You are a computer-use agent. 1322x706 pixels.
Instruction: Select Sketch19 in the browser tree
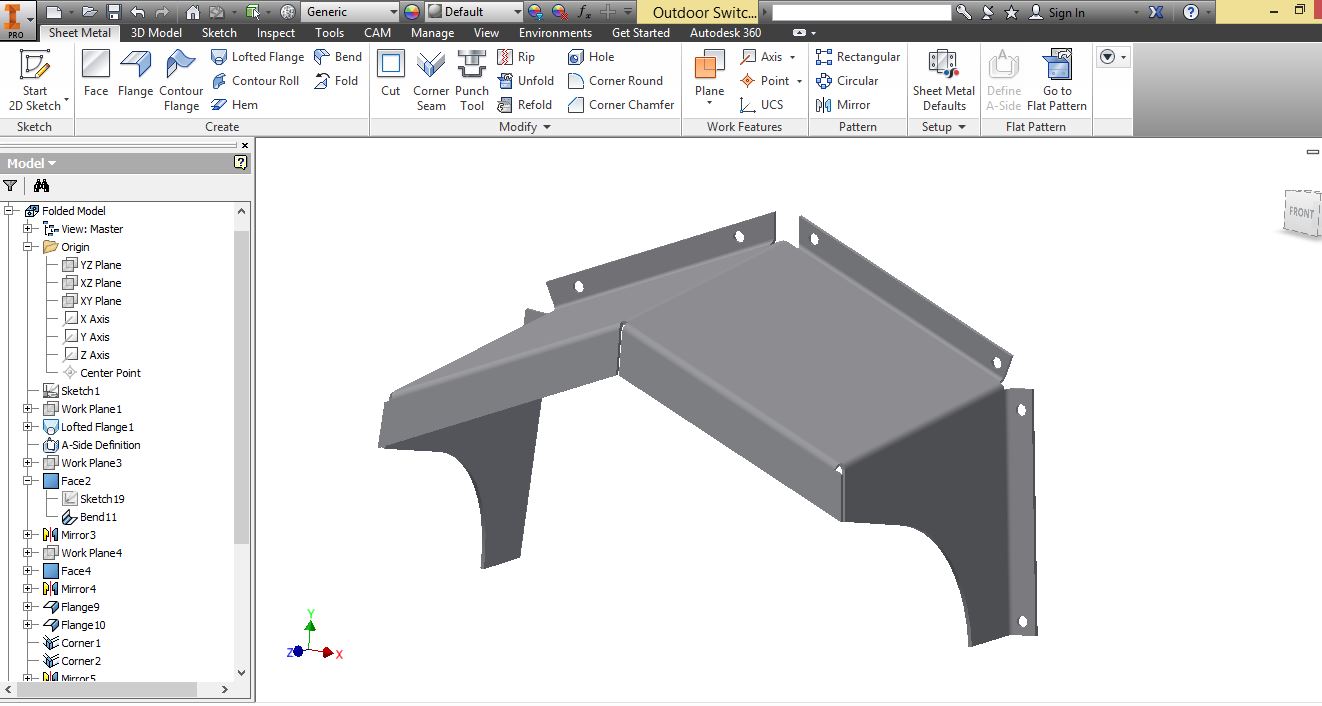click(x=93, y=499)
